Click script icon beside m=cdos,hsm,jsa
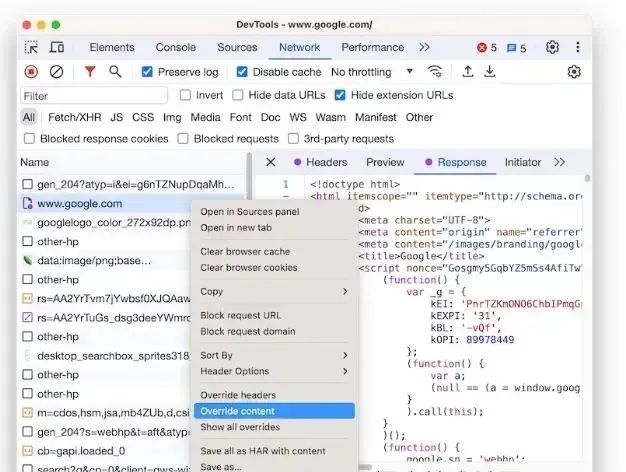Image resolution: width=626 pixels, height=472 pixels. tap(27, 413)
